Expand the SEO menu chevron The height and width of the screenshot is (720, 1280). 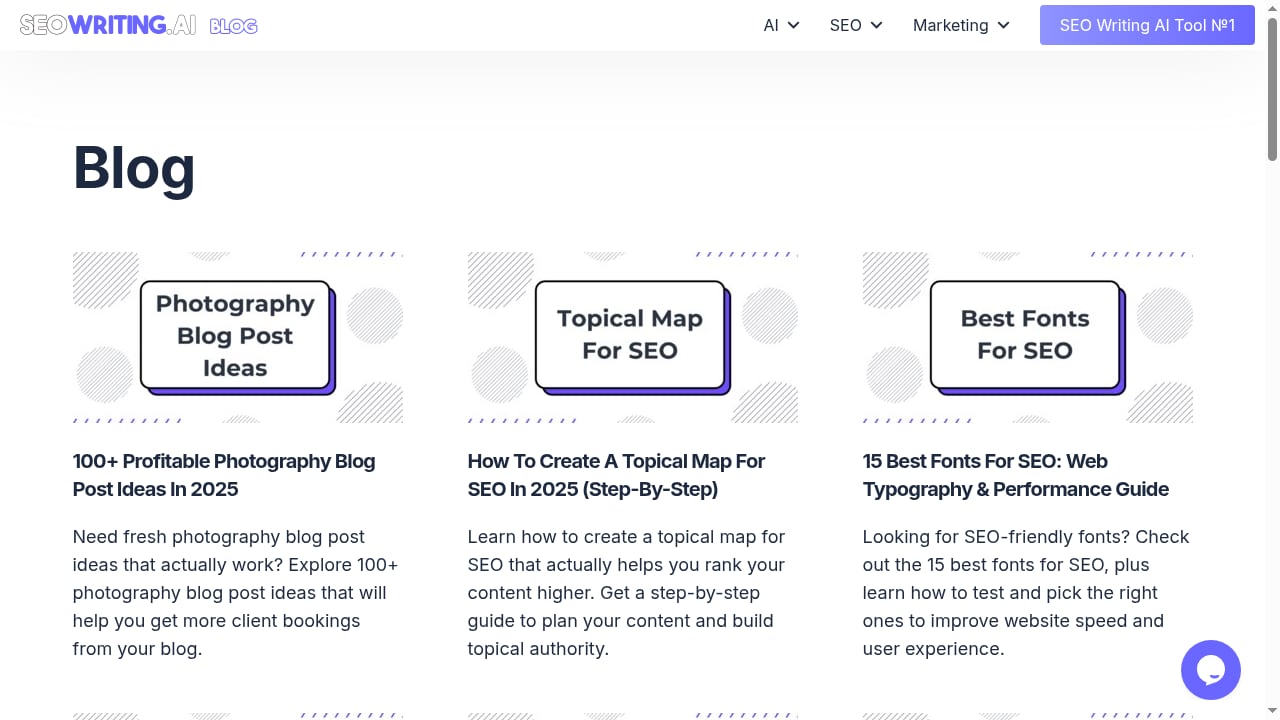click(x=877, y=25)
